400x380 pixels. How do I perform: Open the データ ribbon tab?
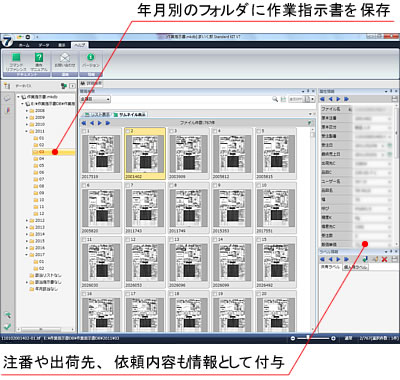pos(44,45)
